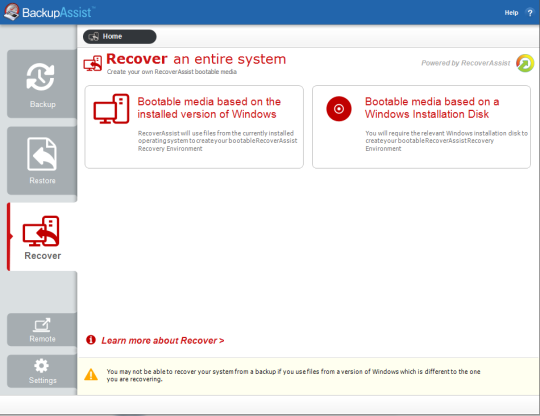Click the Settings gear icon
The height and width of the screenshot is (416, 540).
point(42,366)
